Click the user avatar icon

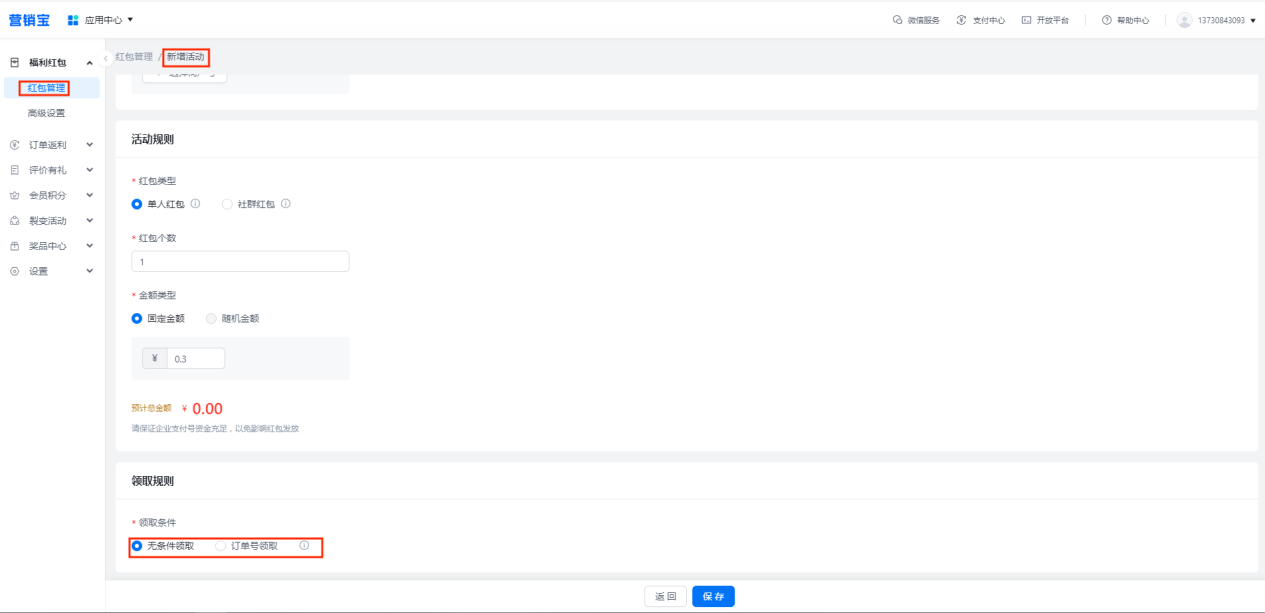click(x=1184, y=20)
